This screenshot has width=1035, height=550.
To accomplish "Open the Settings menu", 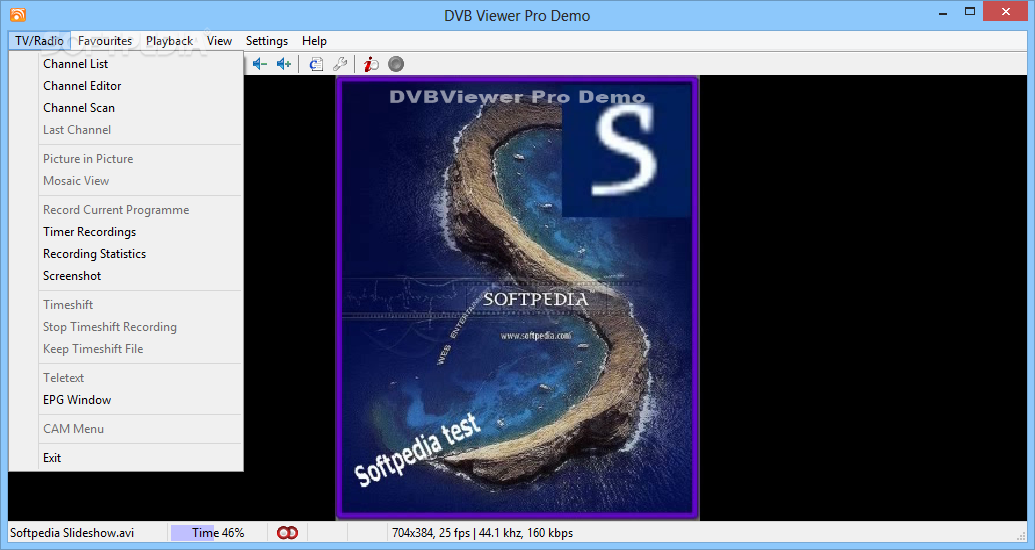I will 267,41.
